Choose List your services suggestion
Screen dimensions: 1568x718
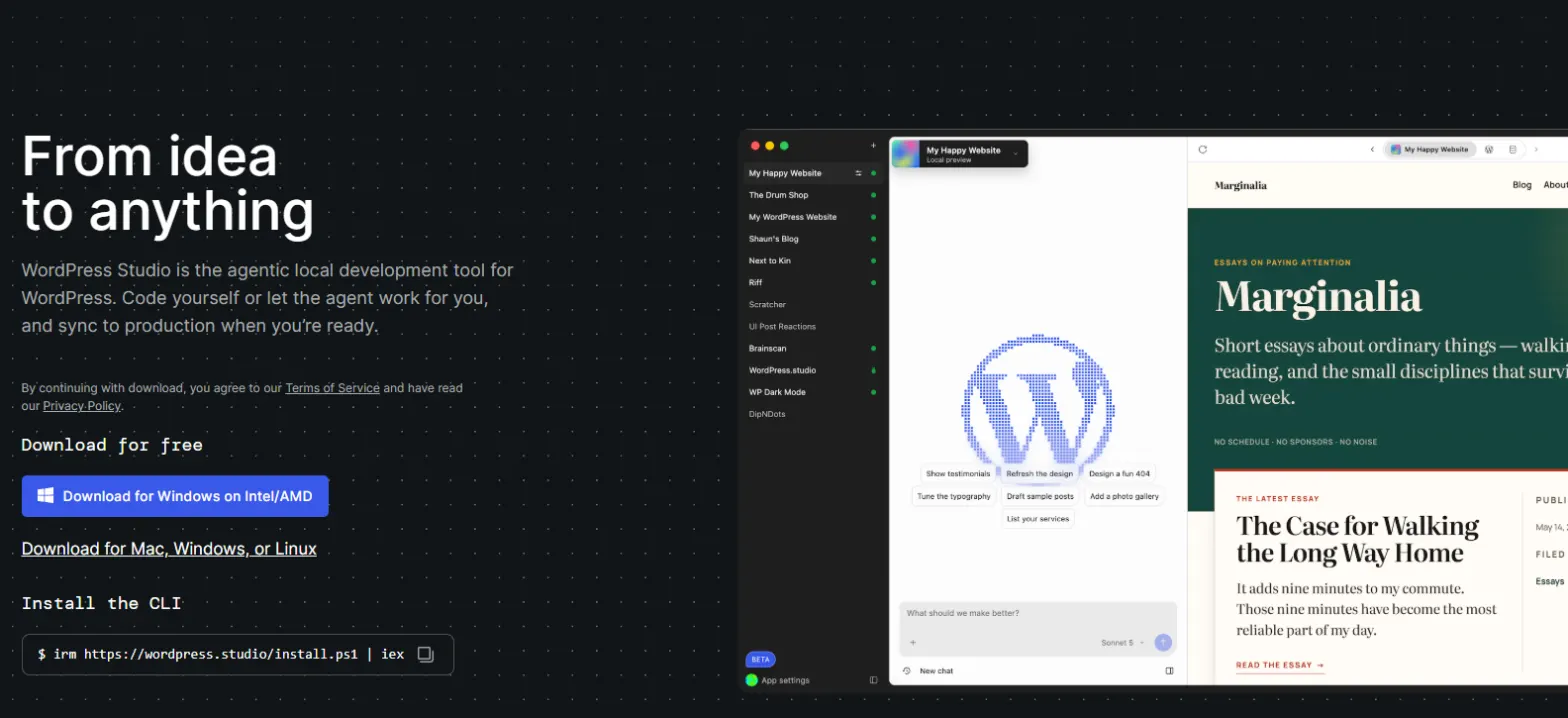(x=1038, y=519)
